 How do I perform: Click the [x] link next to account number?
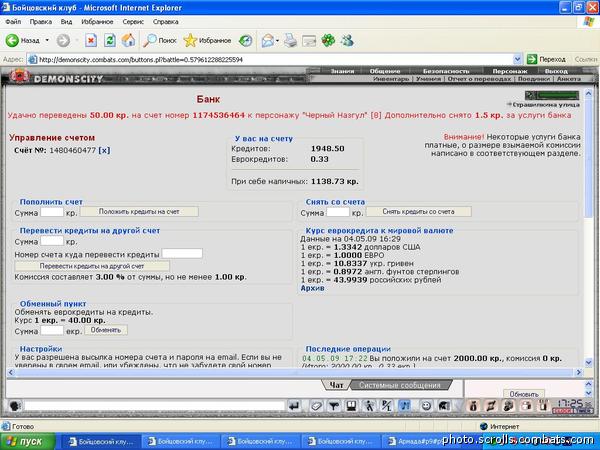click(x=104, y=150)
